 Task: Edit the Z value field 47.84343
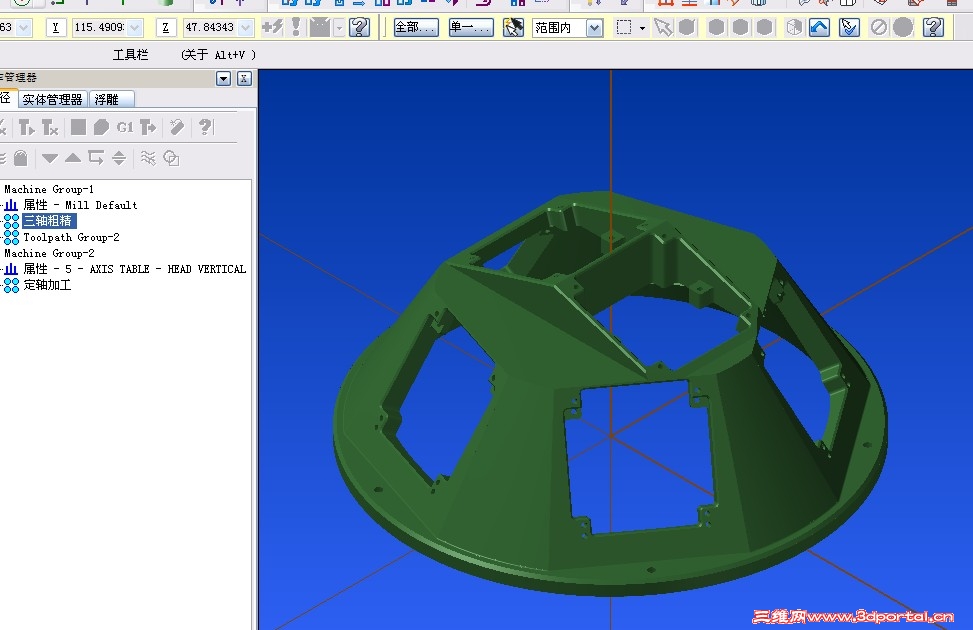click(210, 27)
